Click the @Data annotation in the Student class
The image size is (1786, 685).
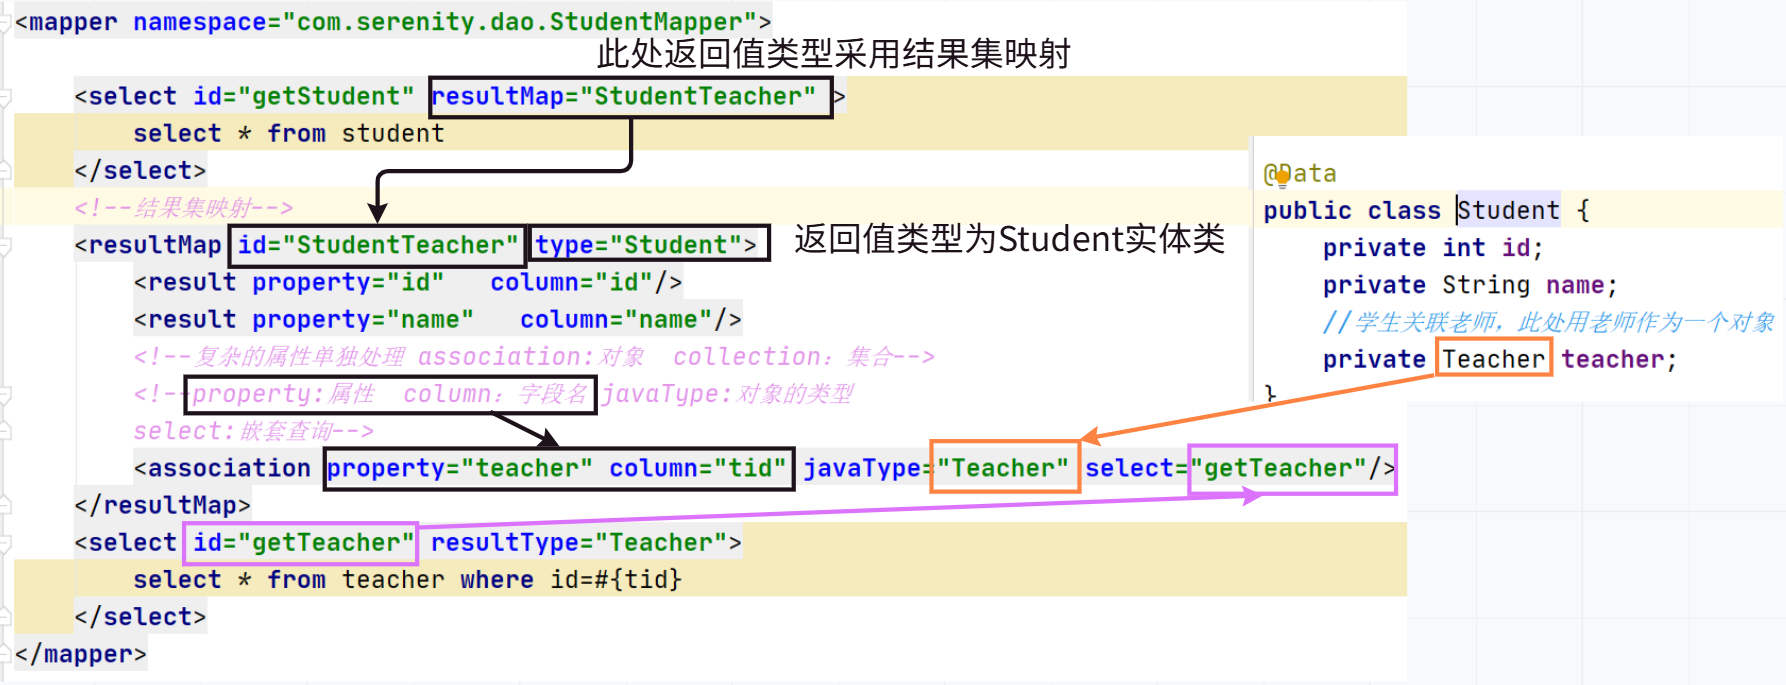coord(1300,173)
